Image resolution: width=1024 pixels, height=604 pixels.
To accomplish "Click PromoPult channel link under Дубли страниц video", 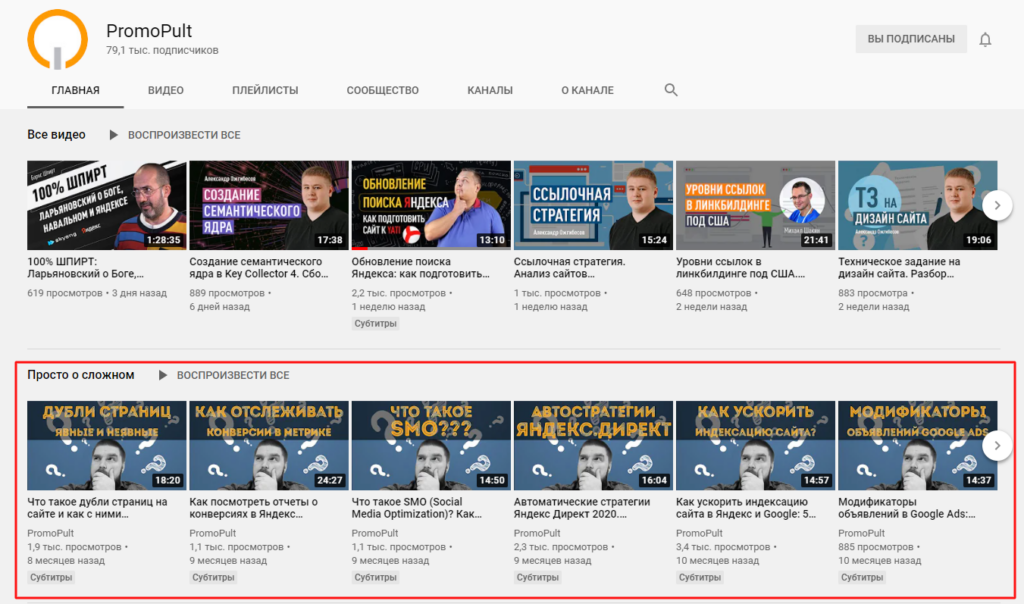I will (50, 533).
